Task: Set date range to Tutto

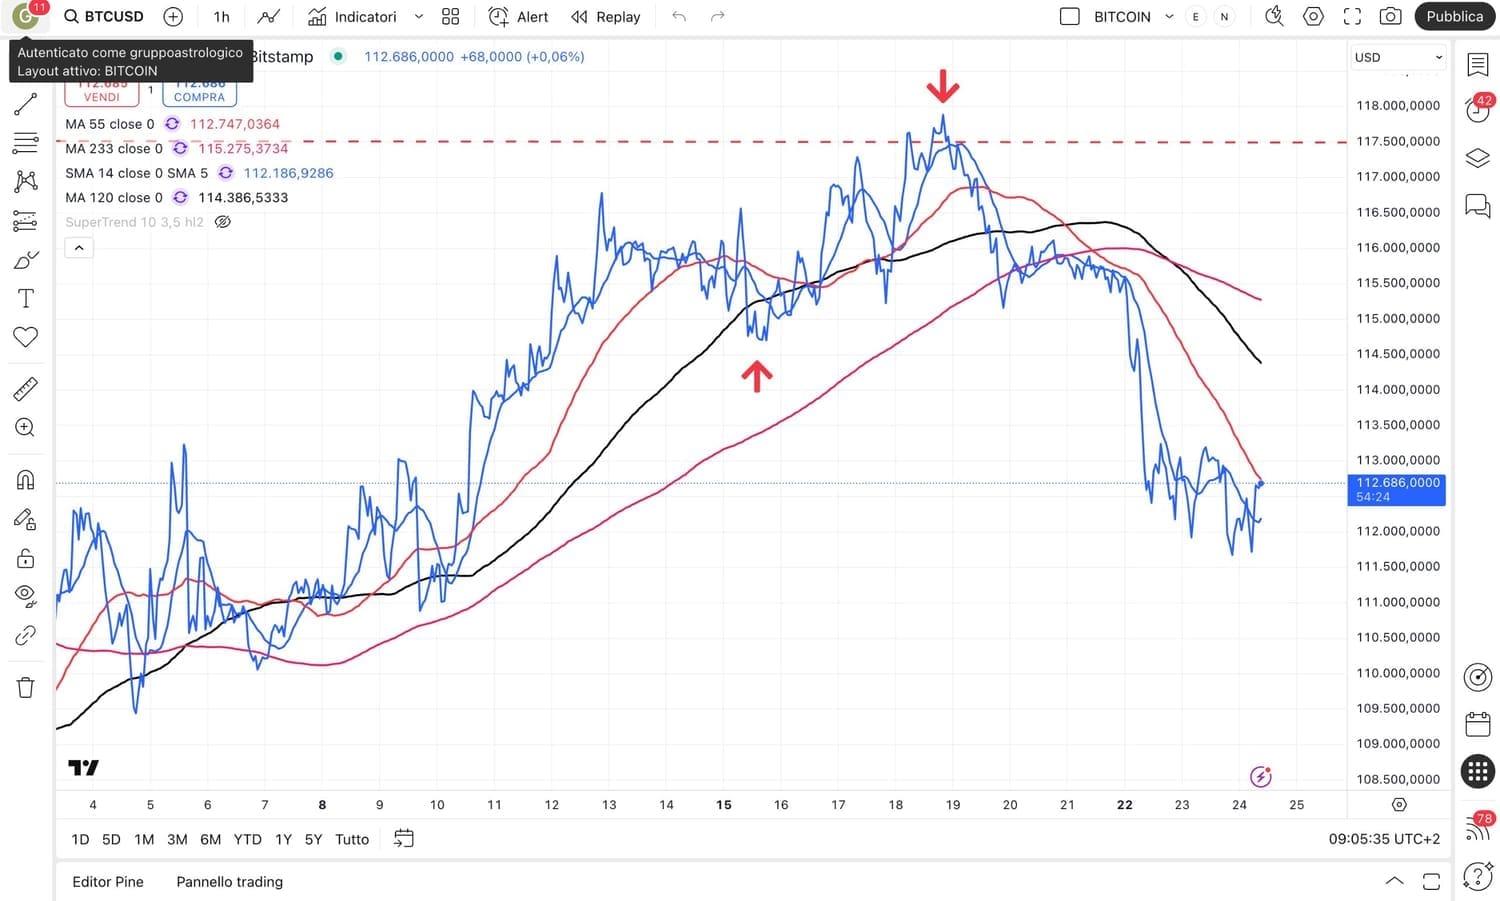Action: tap(352, 839)
